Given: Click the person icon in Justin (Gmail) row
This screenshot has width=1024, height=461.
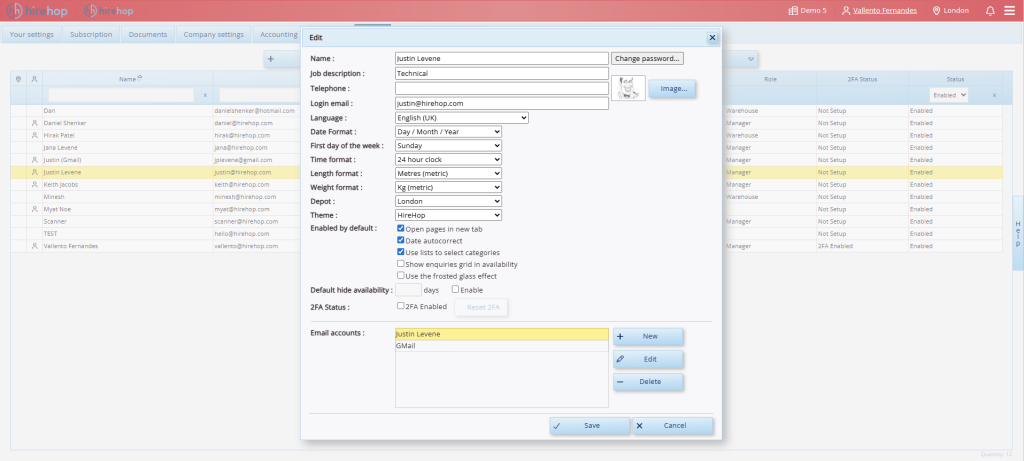Looking at the screenshot, I should 35,160.
